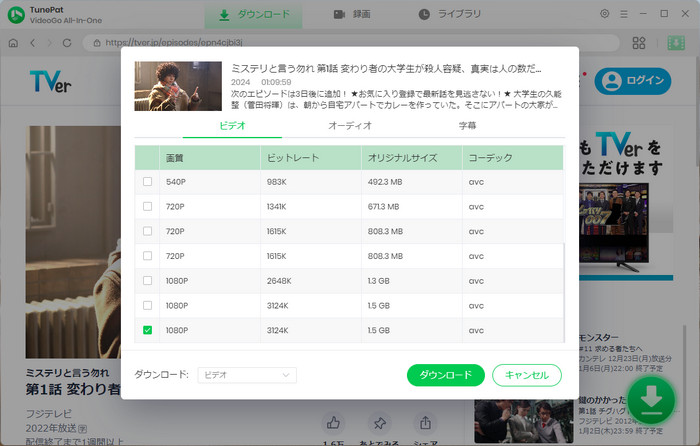
Task: Open the 録画 tab at the top
Action: coord(352,15)
